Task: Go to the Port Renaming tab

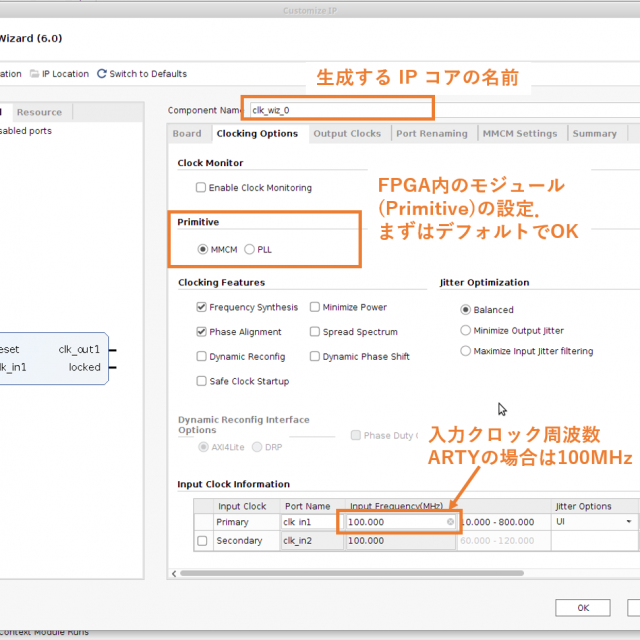Action: coord(431,134)
